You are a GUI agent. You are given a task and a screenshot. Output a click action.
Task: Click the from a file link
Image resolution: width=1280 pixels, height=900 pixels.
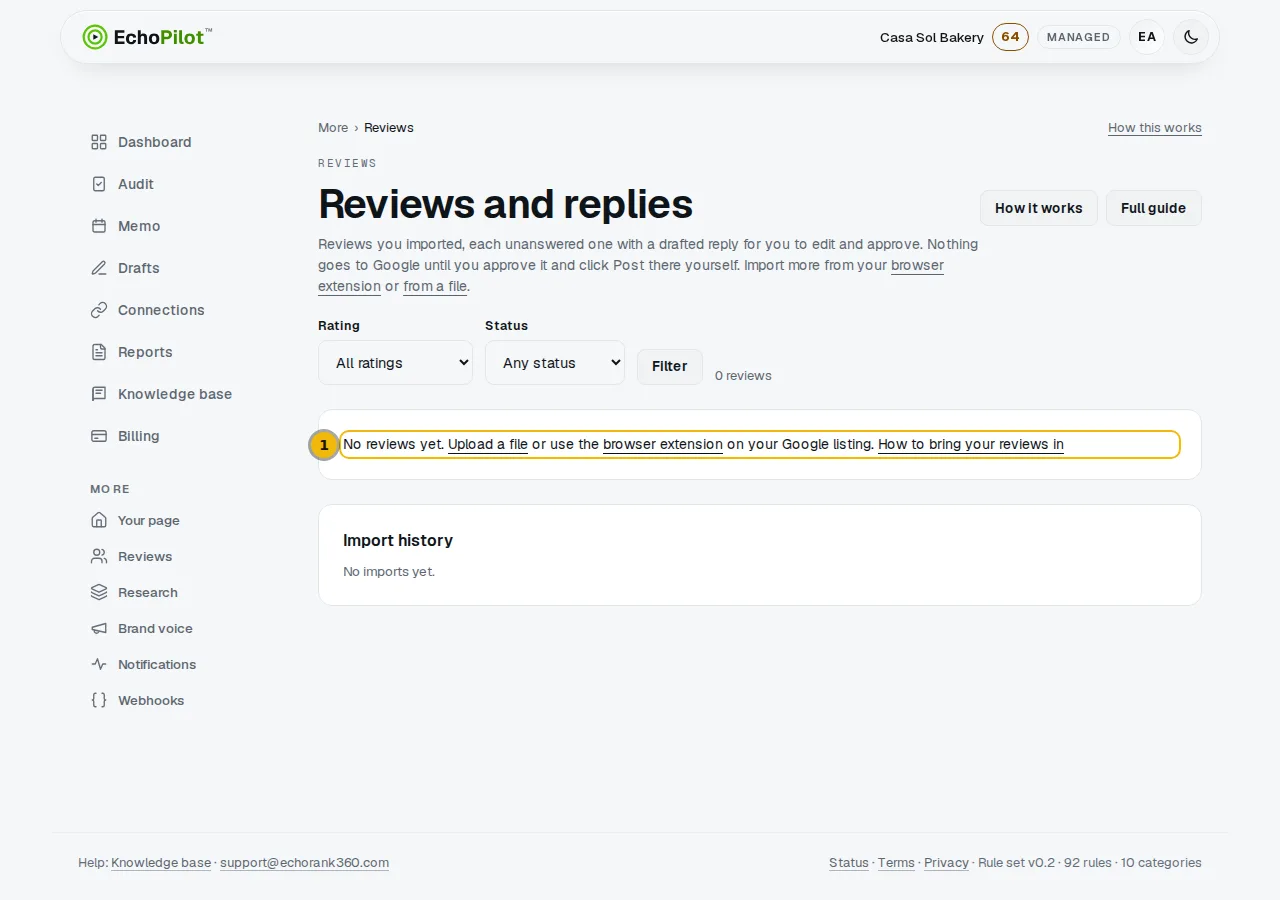(x=435, y=286)
